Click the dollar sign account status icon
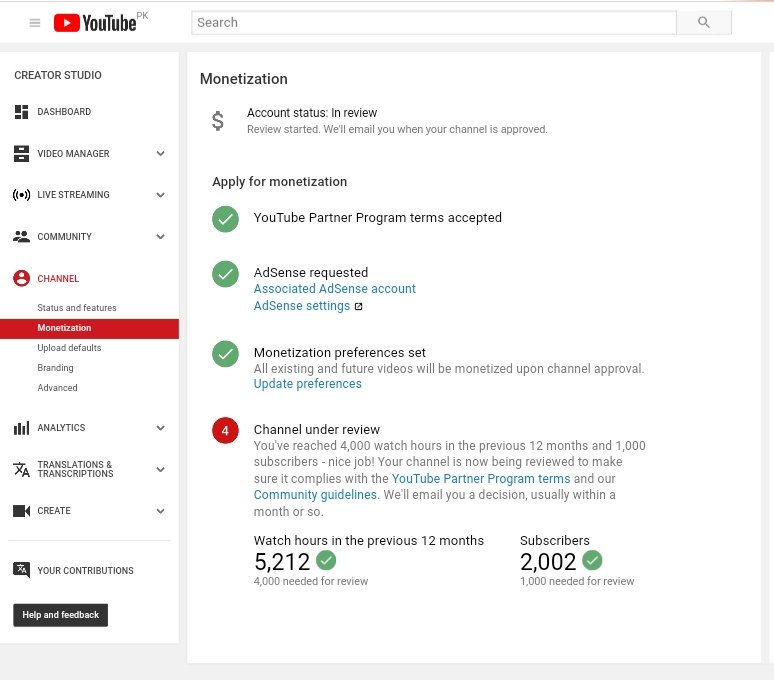Image resolution: width=774 pixels, height=680 pixels. [x=218, y=121]
